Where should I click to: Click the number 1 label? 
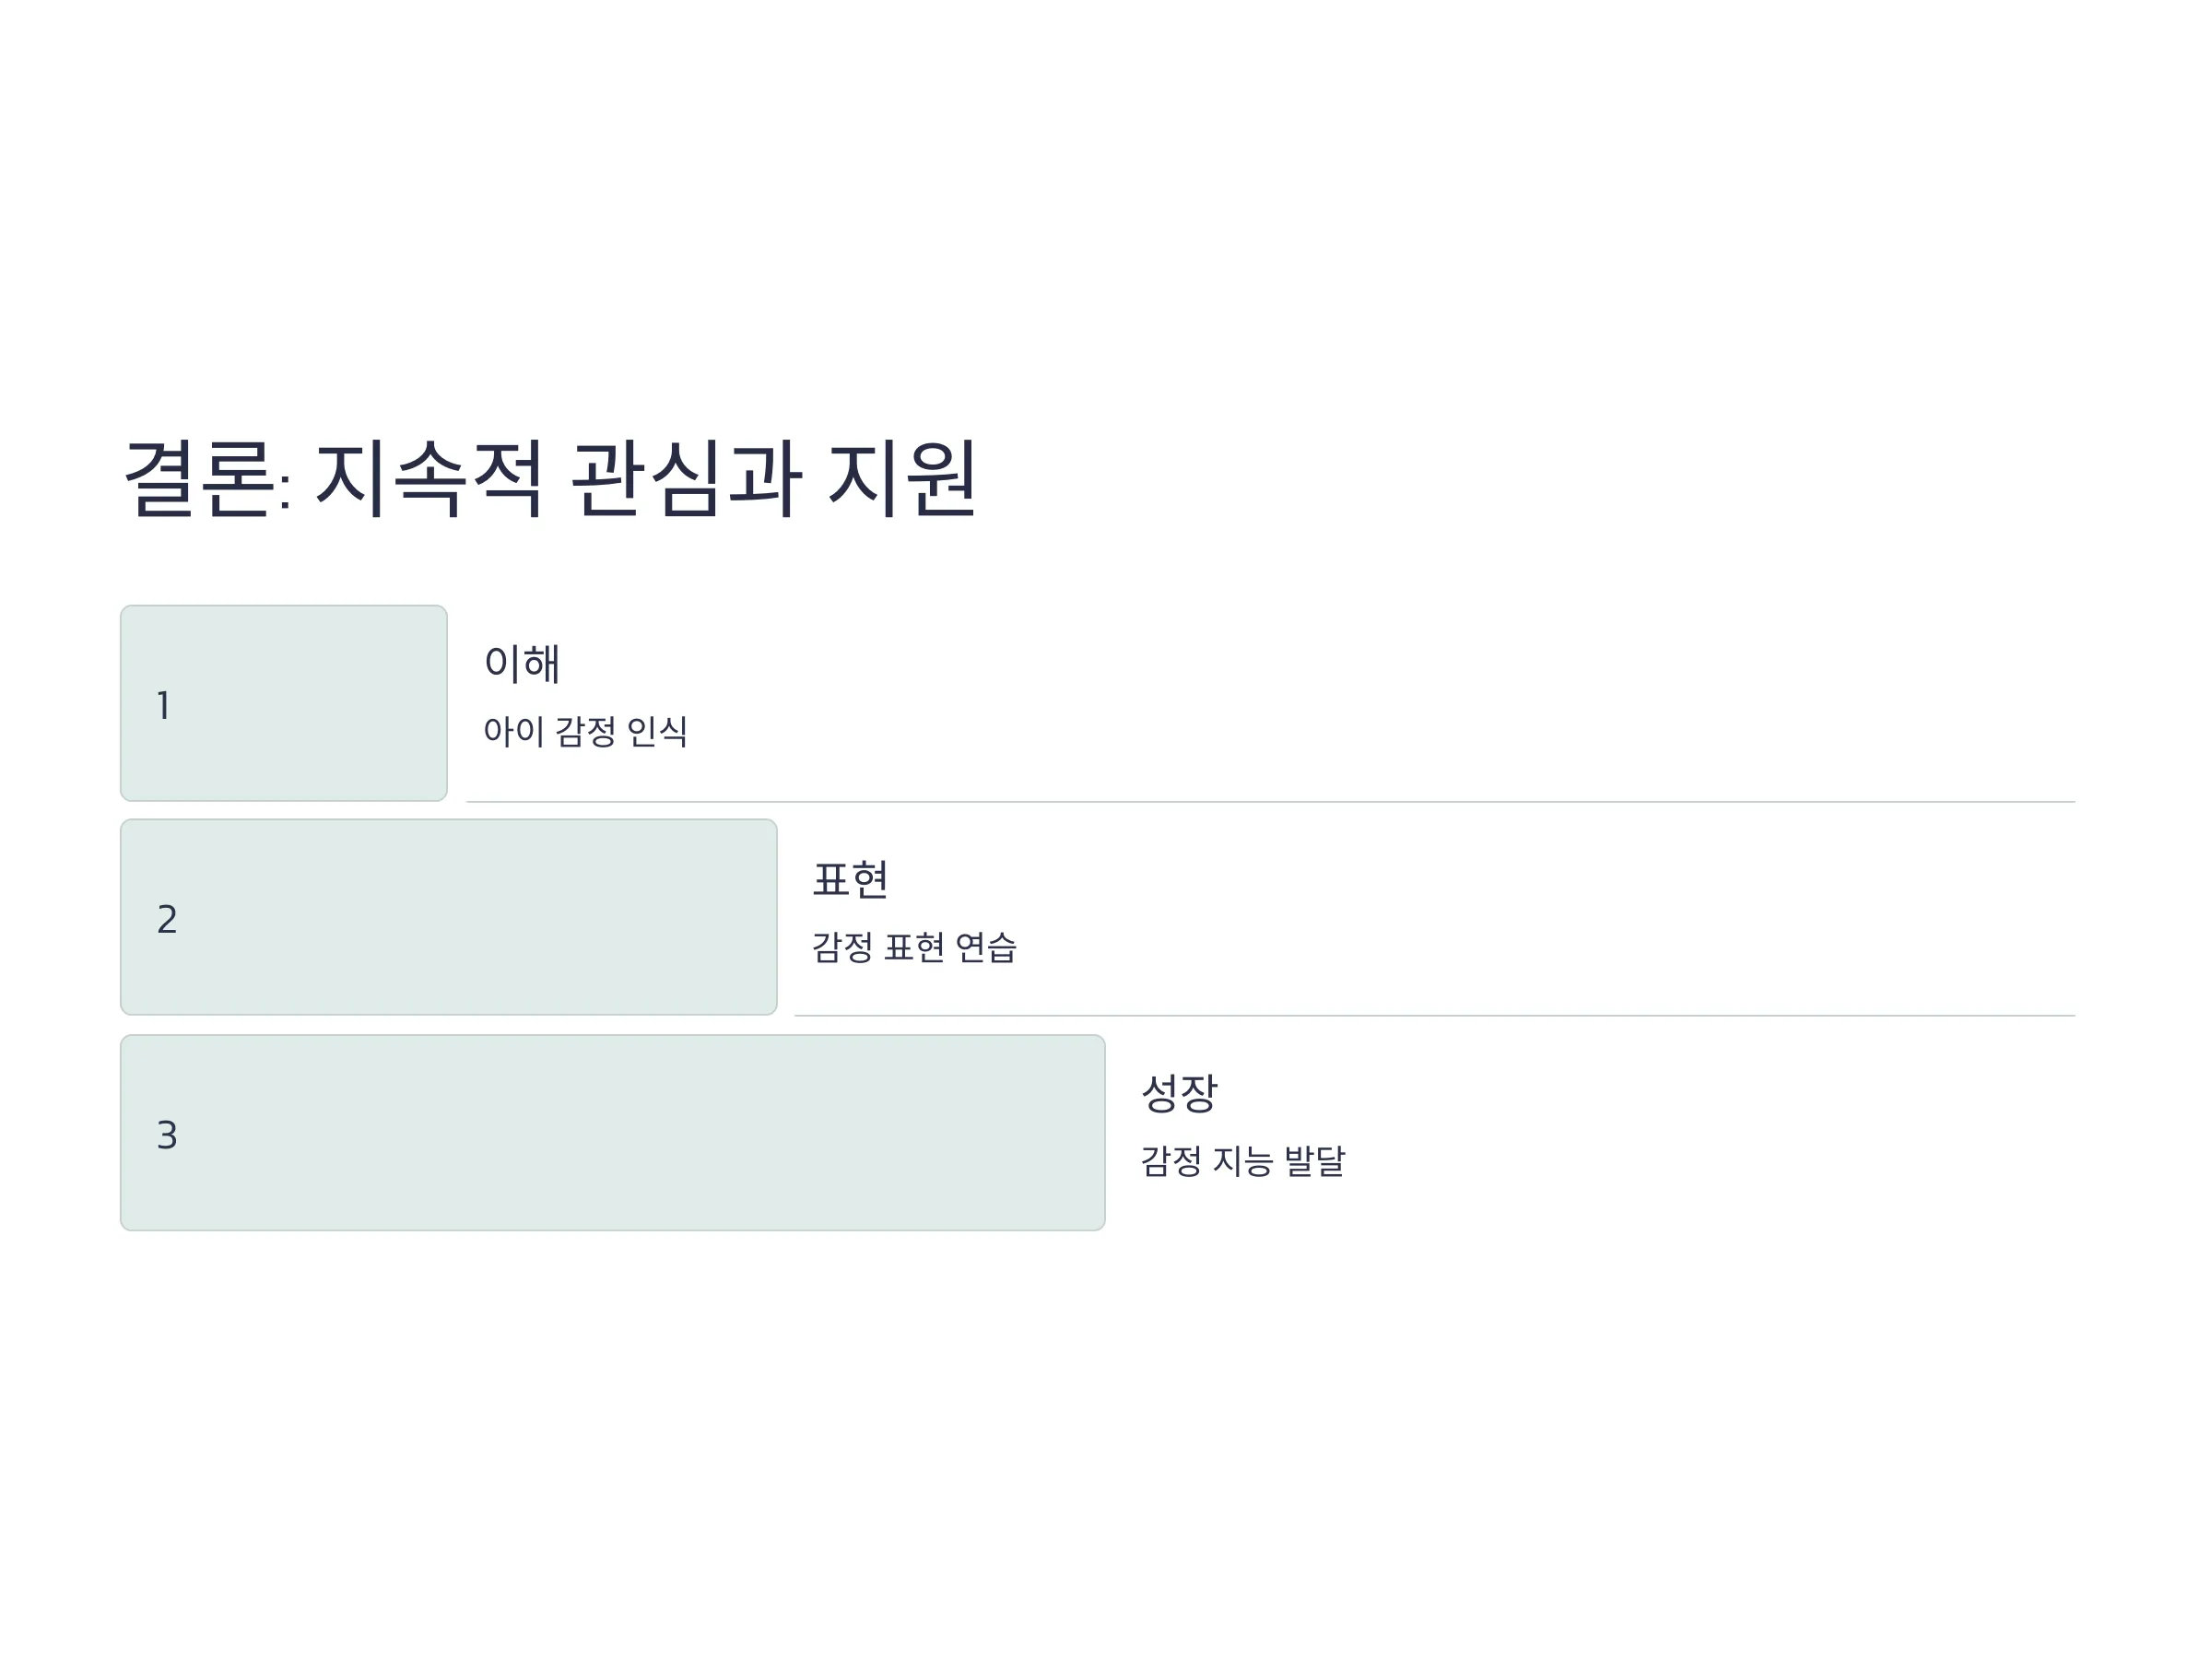pyautogui.click(x=164, y=706)
